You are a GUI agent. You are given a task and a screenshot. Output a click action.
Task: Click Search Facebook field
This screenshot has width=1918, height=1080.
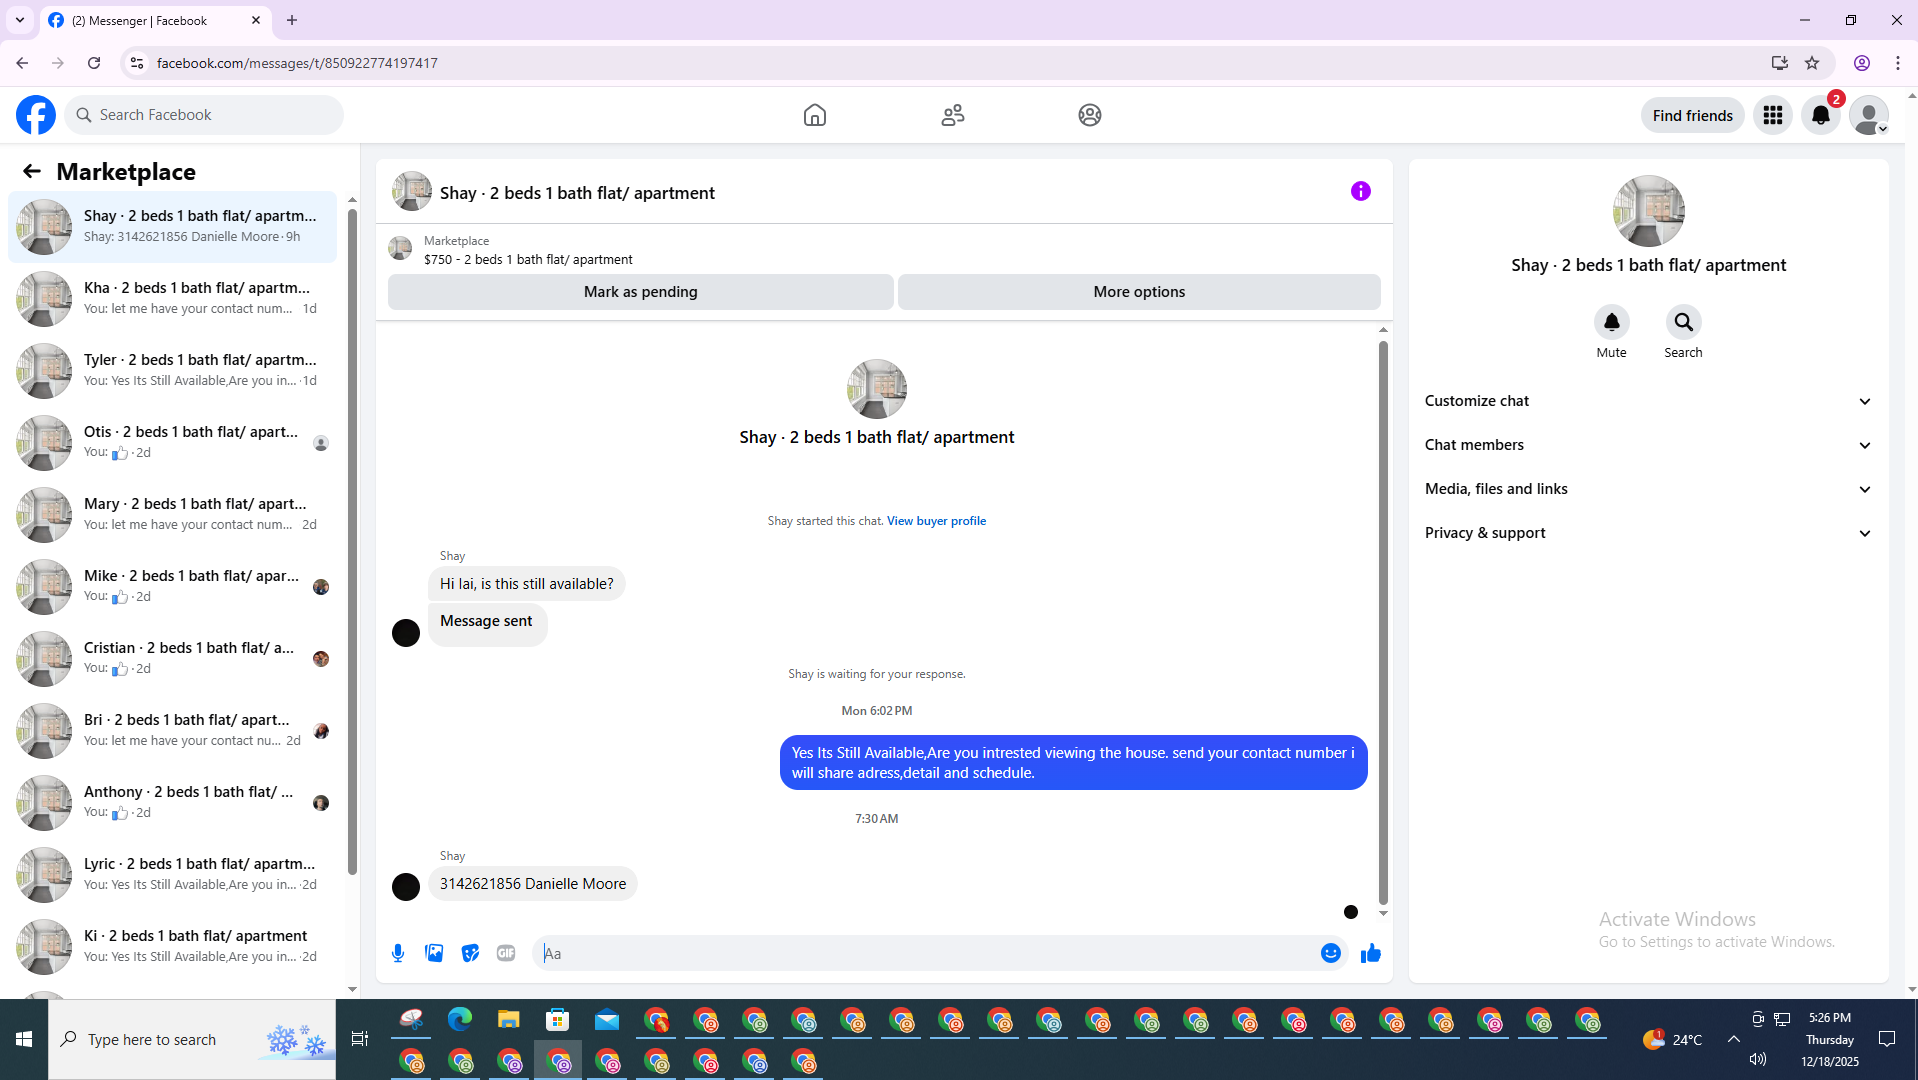pyautogui.click(x=204, y=115)
